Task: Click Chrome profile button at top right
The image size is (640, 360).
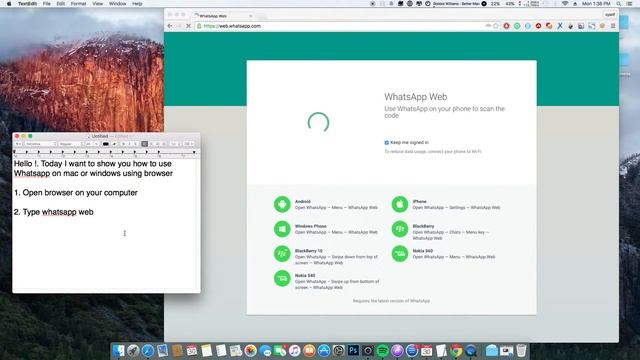Action: 610,15
